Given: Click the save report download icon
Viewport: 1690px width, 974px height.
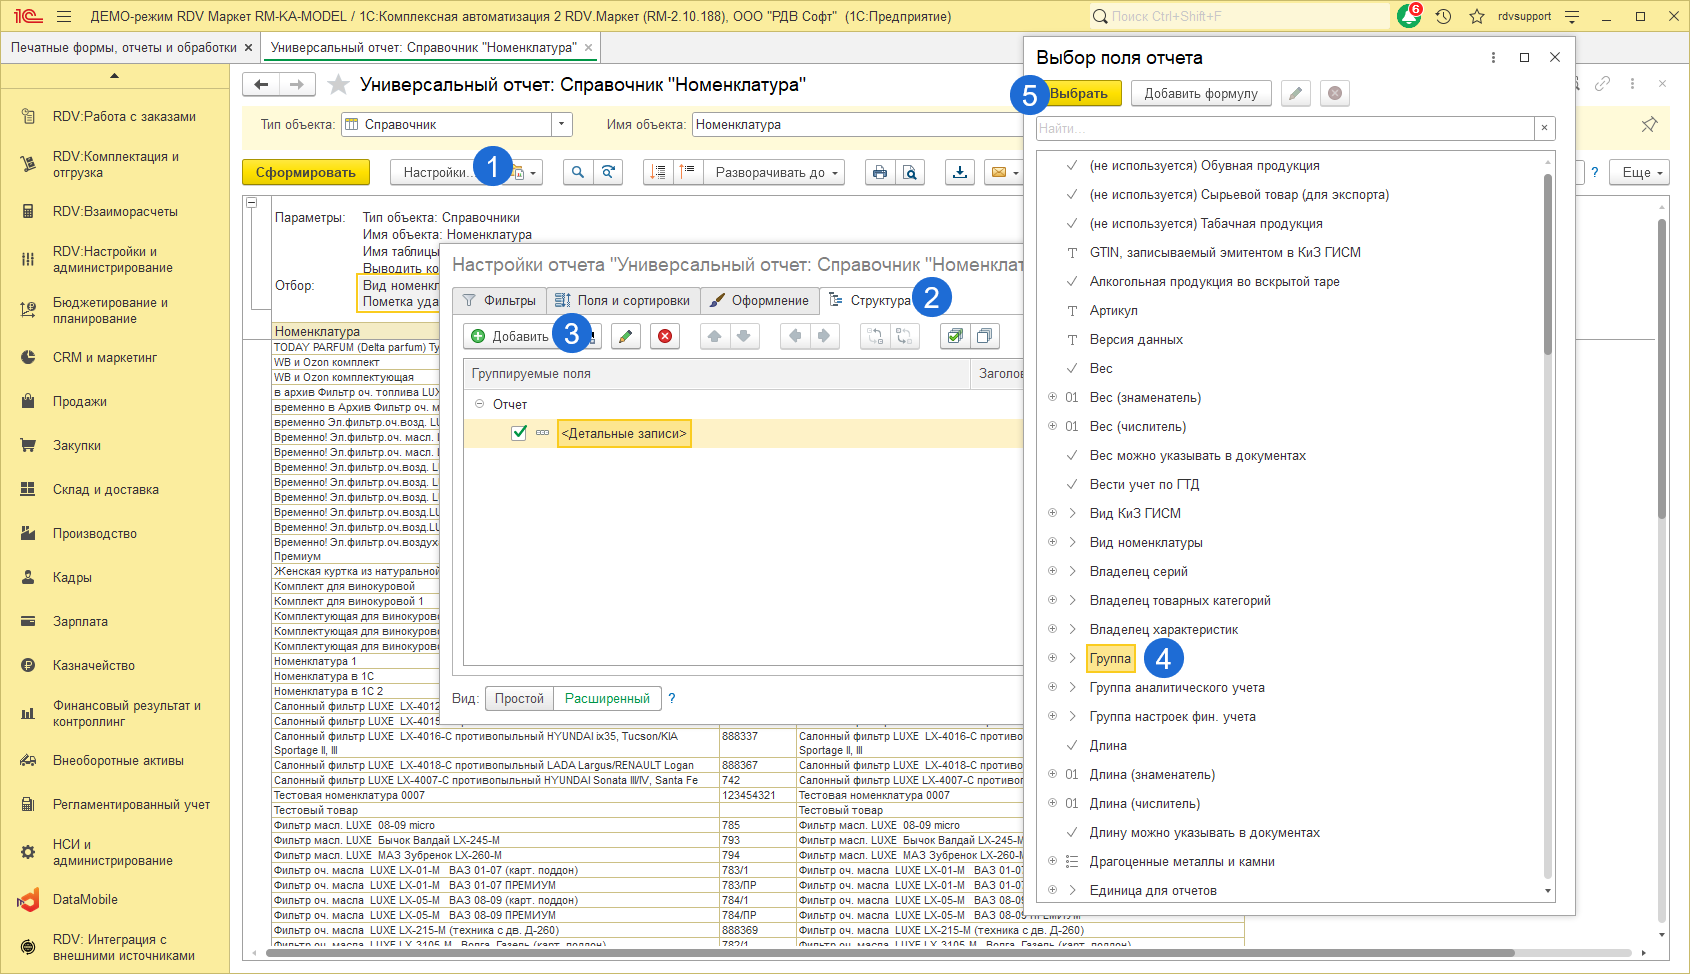Looking at the screenshot, I should (960, 172).
